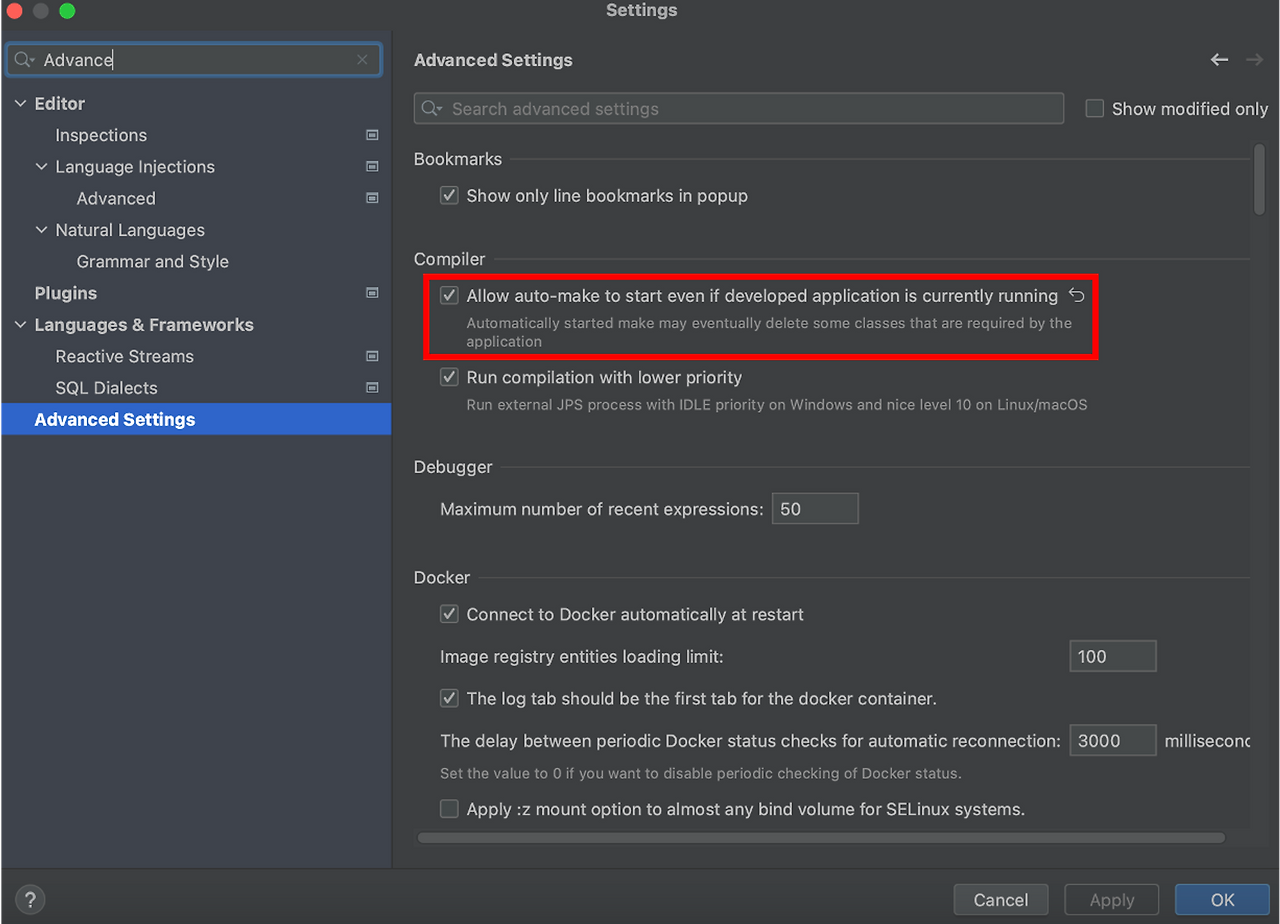Image resolution: width=1280 pixels, height=924 pixels.
Task: Click the OK button
Action: click(x=1222, y=899)
